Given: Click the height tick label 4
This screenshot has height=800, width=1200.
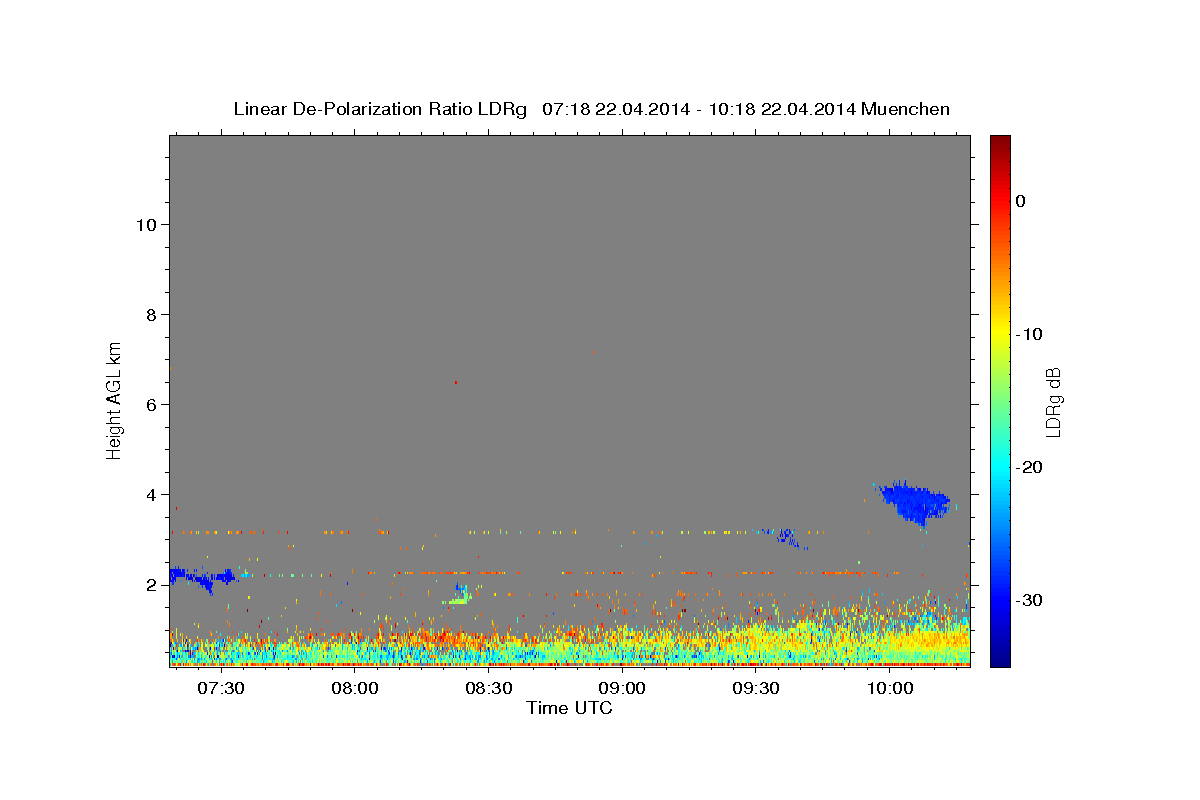Looking at the screenshot, I should 152,495.
